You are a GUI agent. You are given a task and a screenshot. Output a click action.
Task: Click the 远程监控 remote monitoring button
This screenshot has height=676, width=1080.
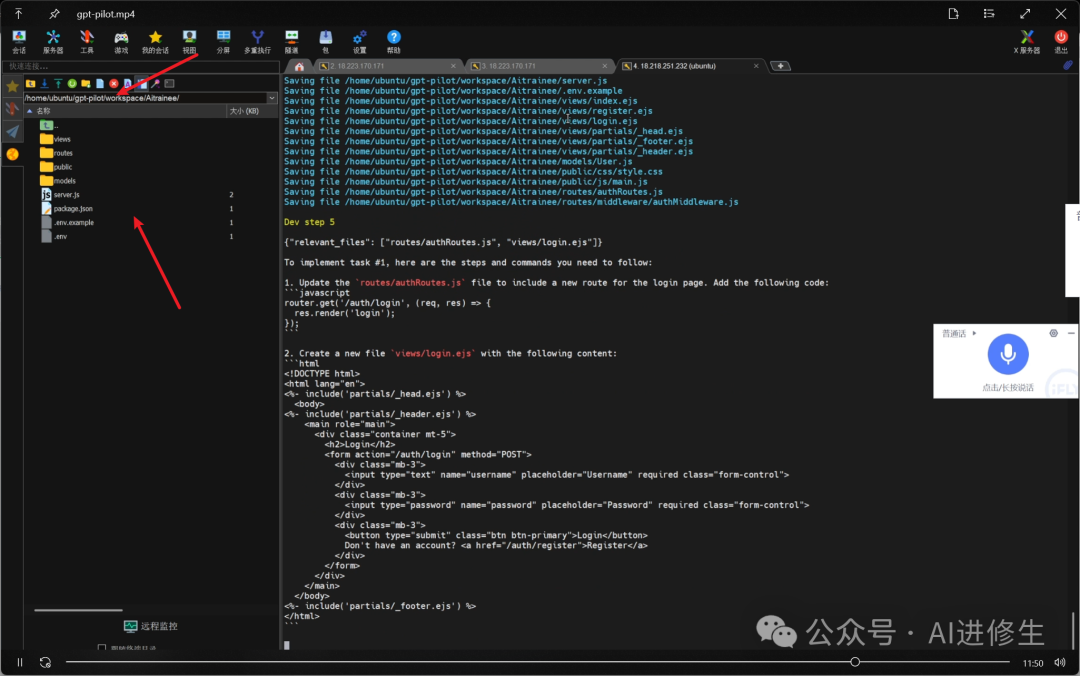(151, 626)
